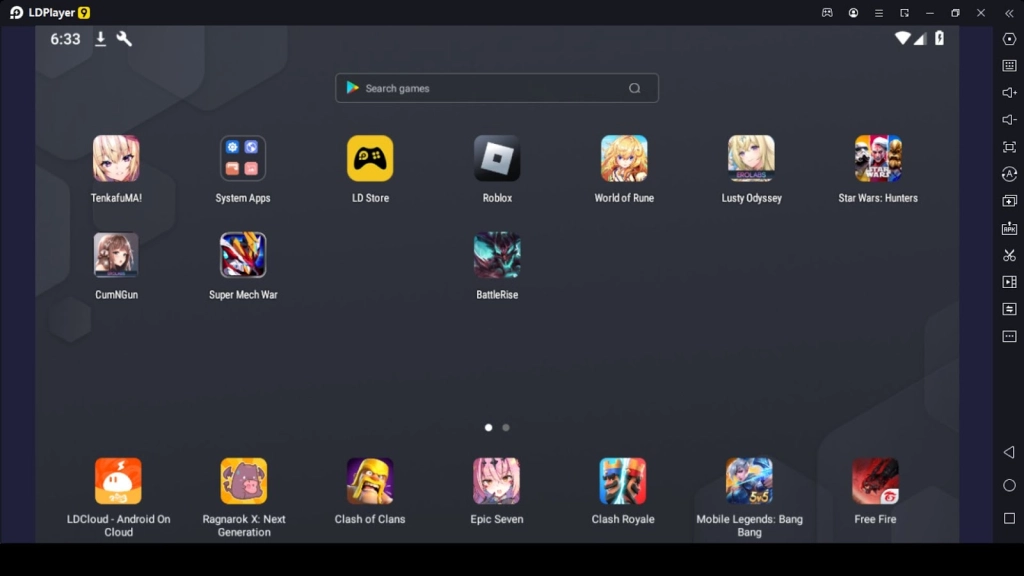Decrease volume with sidebar speaker minus

click(1010, 120)
